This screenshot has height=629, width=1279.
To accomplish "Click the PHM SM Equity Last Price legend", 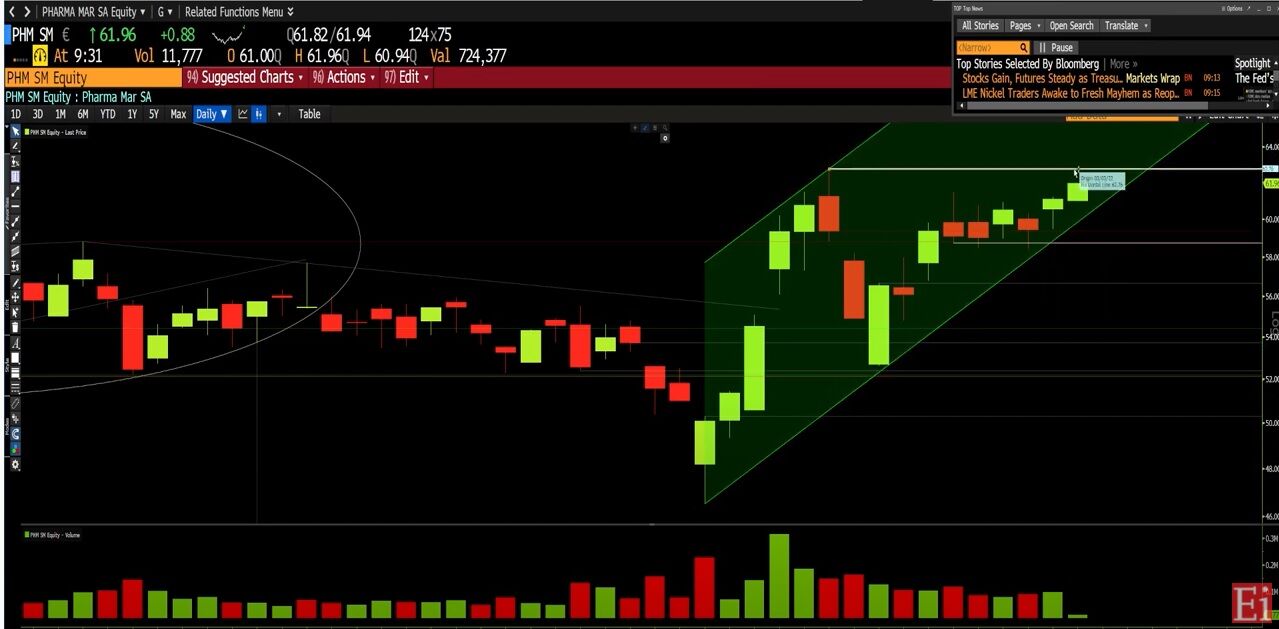I will 56,132.
